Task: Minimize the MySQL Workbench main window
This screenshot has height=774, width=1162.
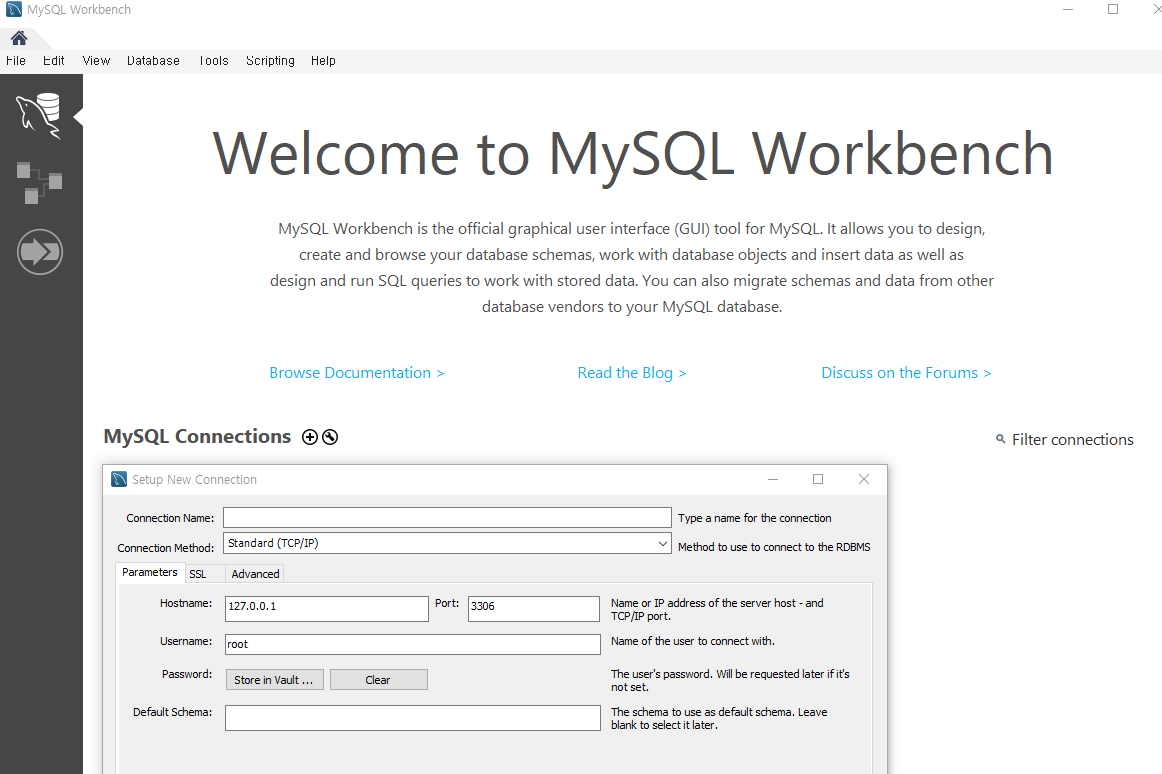Action: (1068, 10)
